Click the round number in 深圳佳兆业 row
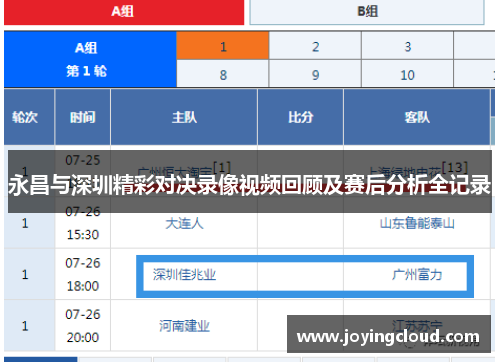Viewport: 500px width, 362px height. 25,275
